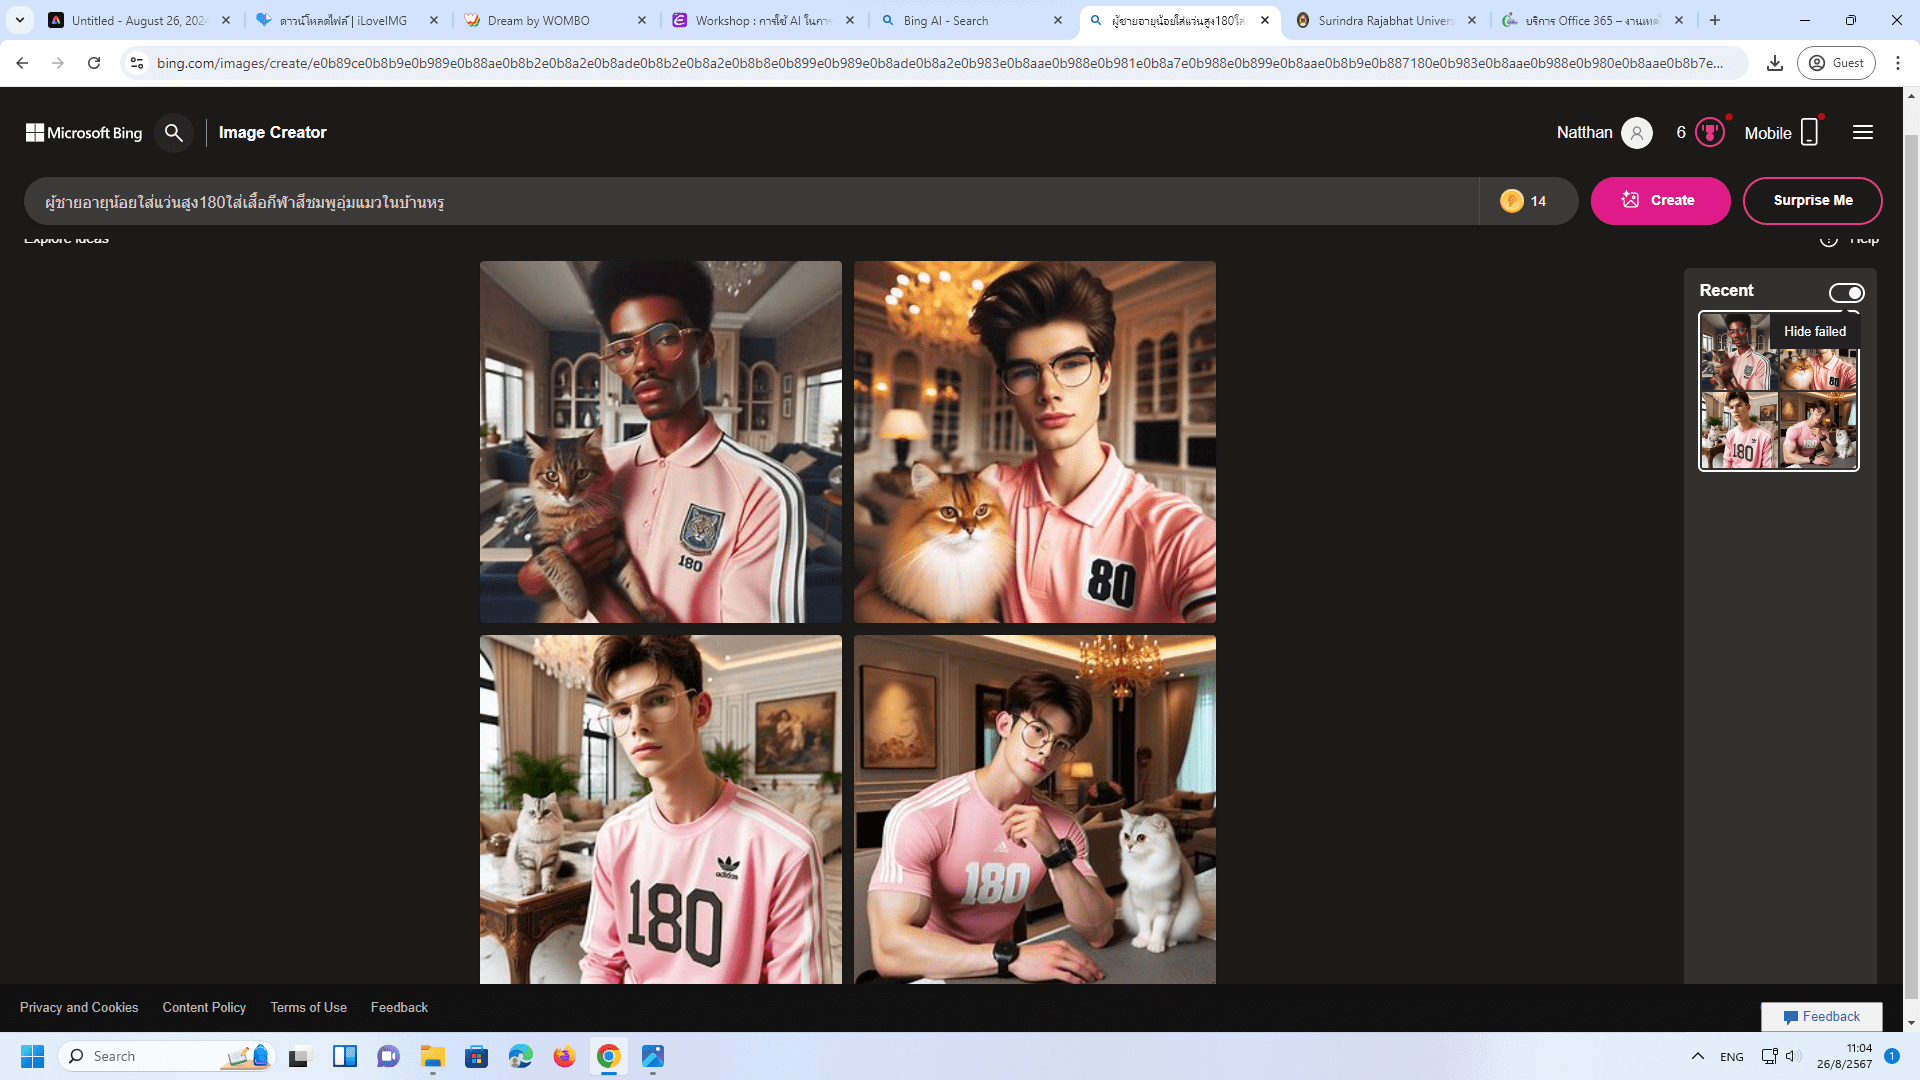Image resolution: width=1920 pixels, height=1080 pixels.
Task: Open the hamburger menu
Action: [x=1862, y=133]
